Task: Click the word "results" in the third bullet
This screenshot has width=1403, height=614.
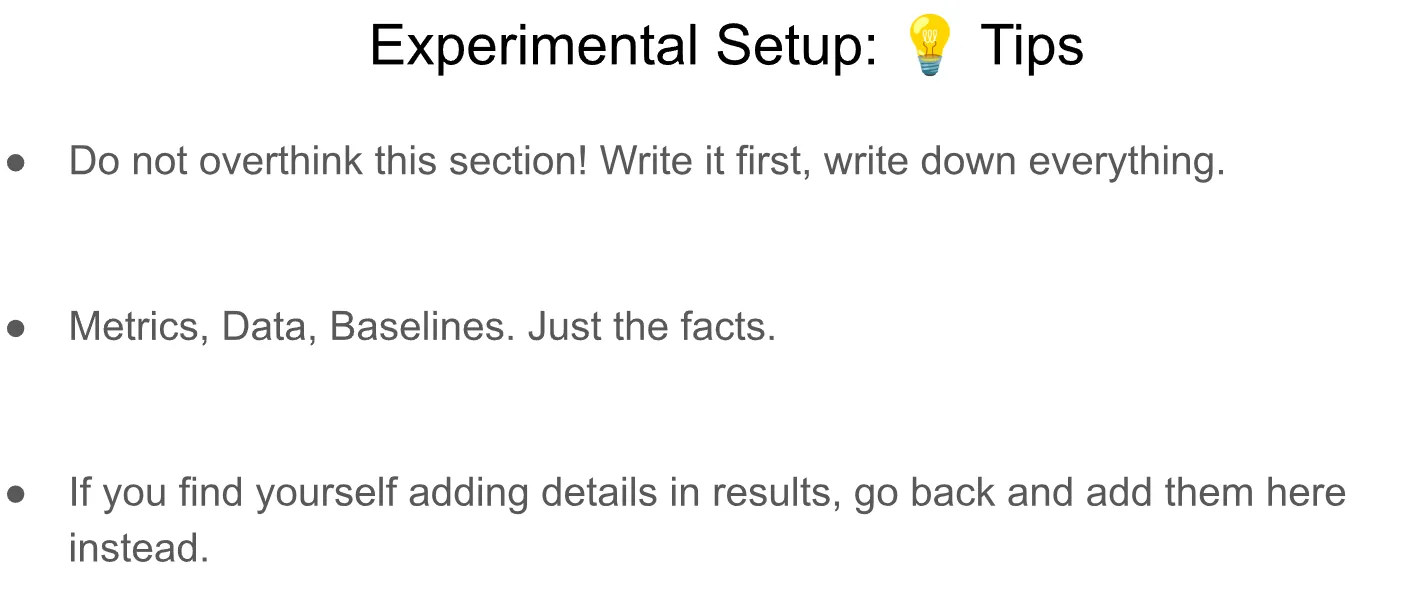Action: point(769,493)
